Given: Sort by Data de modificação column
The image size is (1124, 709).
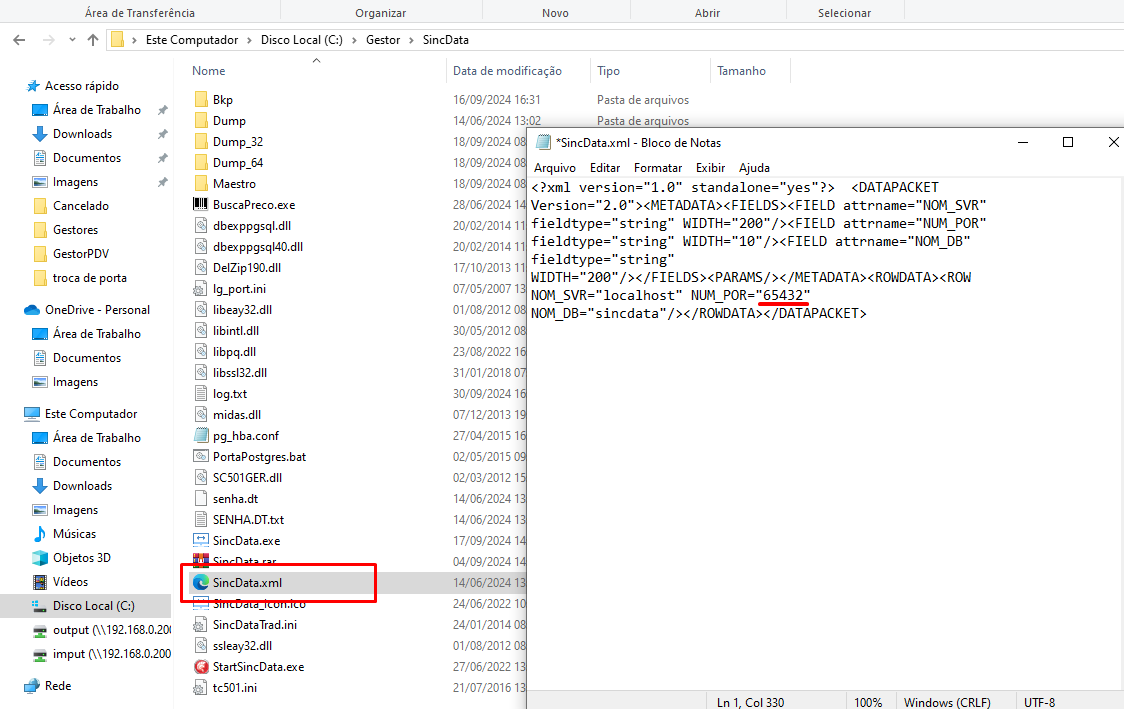Looking at the screenshot, I should point(507,71).
